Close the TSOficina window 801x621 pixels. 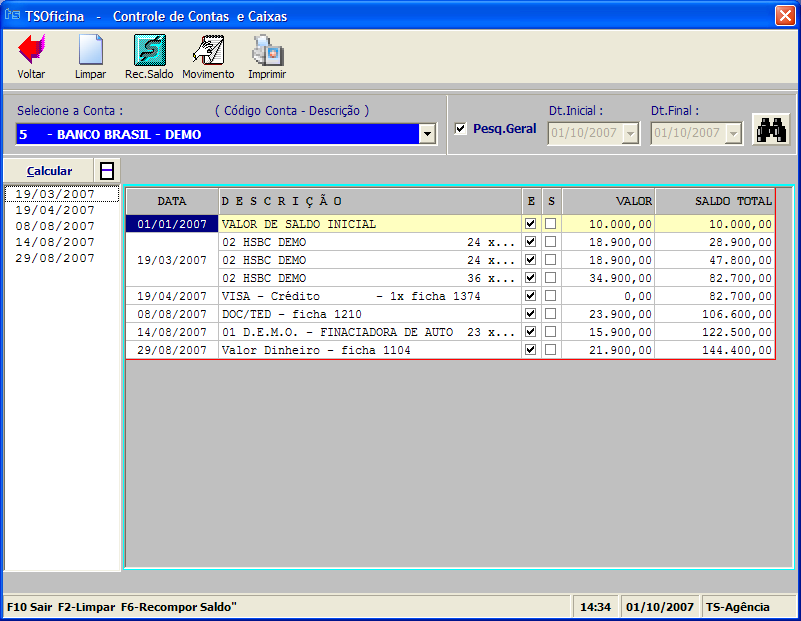point(785,15)
